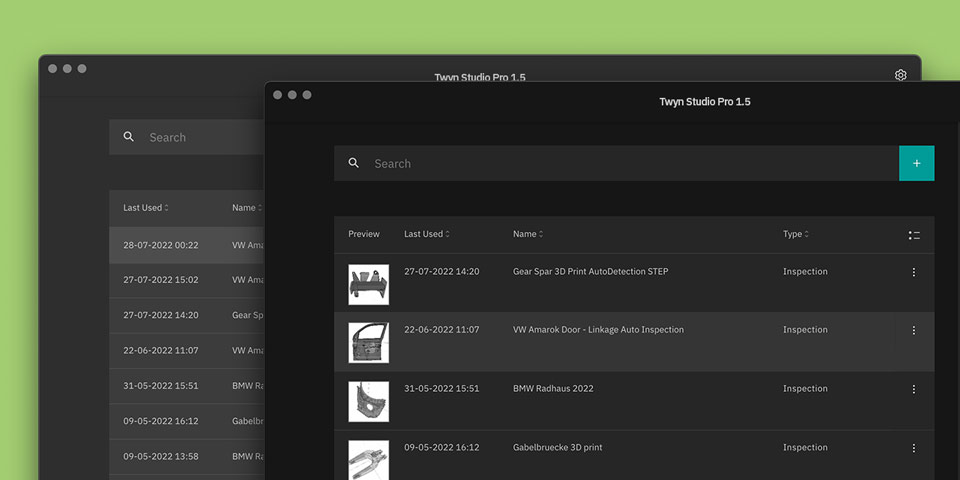Open the BMW Radhaus preview thumbnail
This screenshot has width=960, height=480.
369,402
